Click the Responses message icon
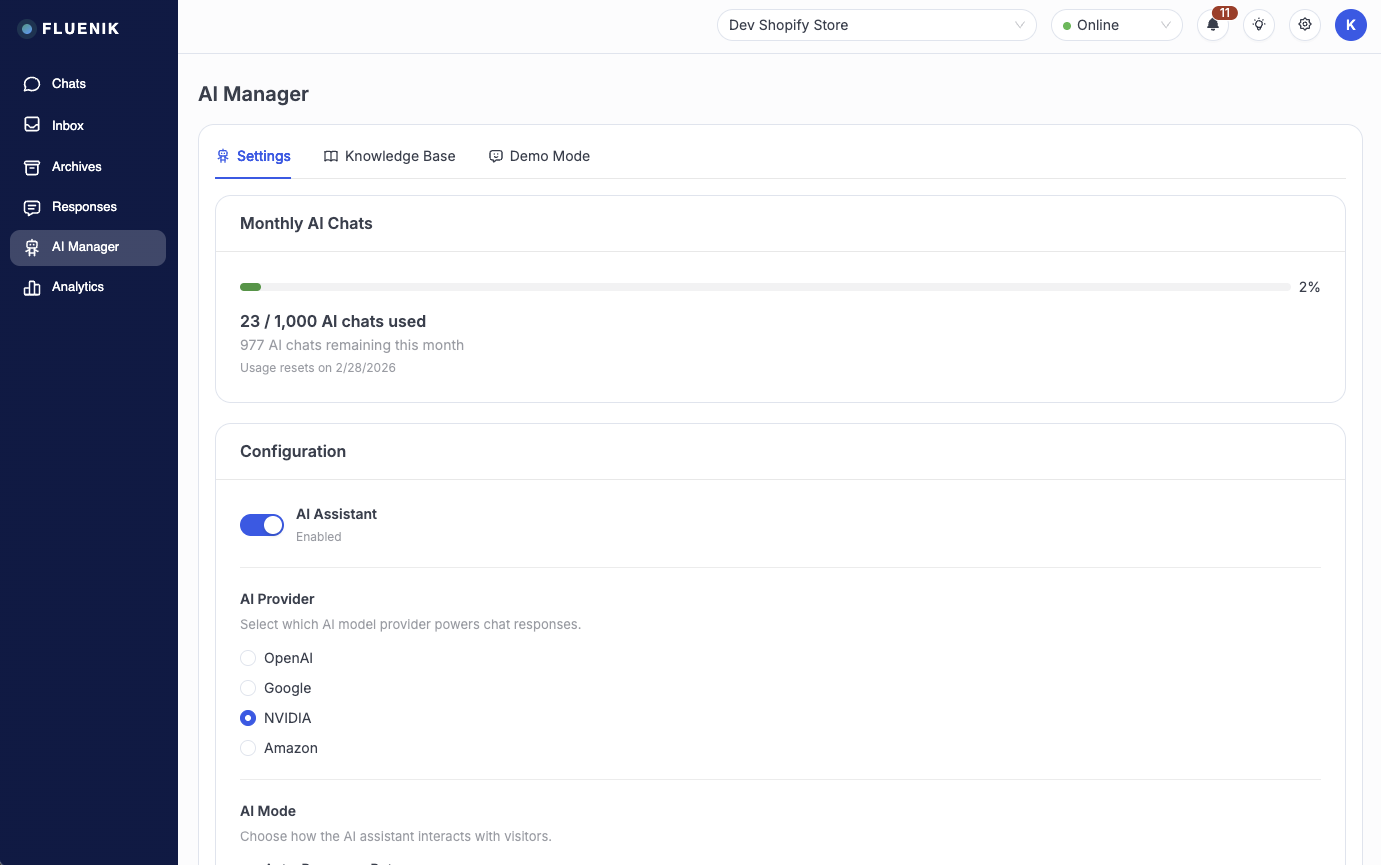1381x865 pixels. click(32, 207)
